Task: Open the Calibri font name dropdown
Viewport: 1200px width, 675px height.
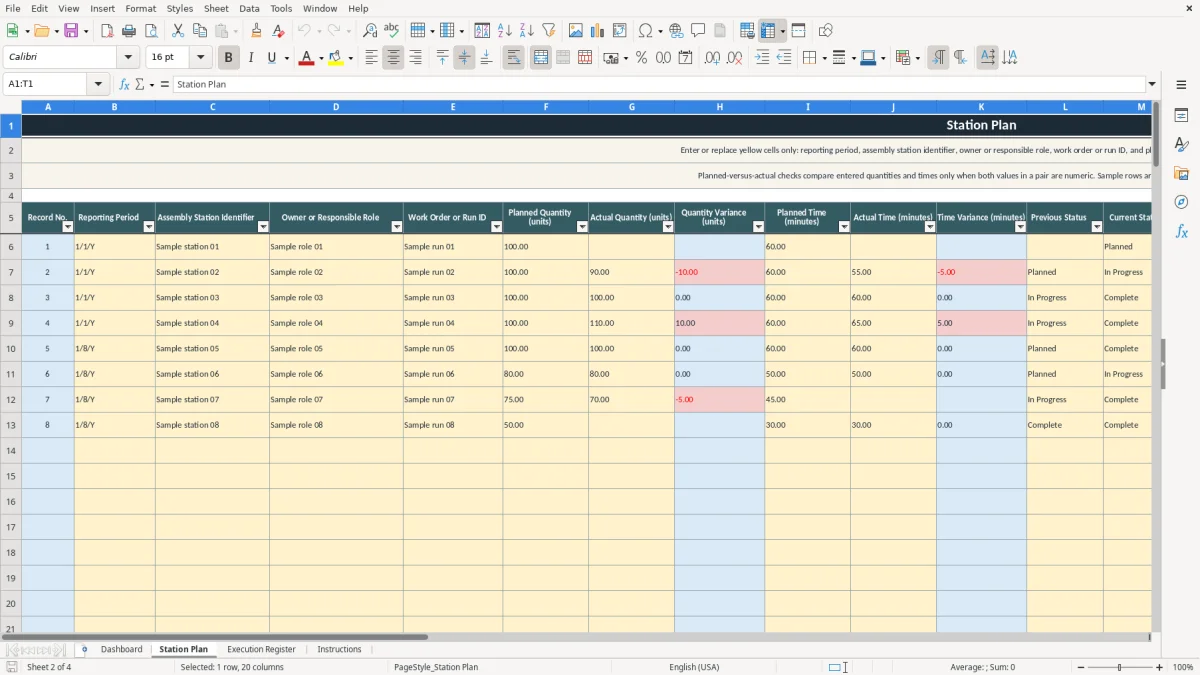Action: point(128,58)
